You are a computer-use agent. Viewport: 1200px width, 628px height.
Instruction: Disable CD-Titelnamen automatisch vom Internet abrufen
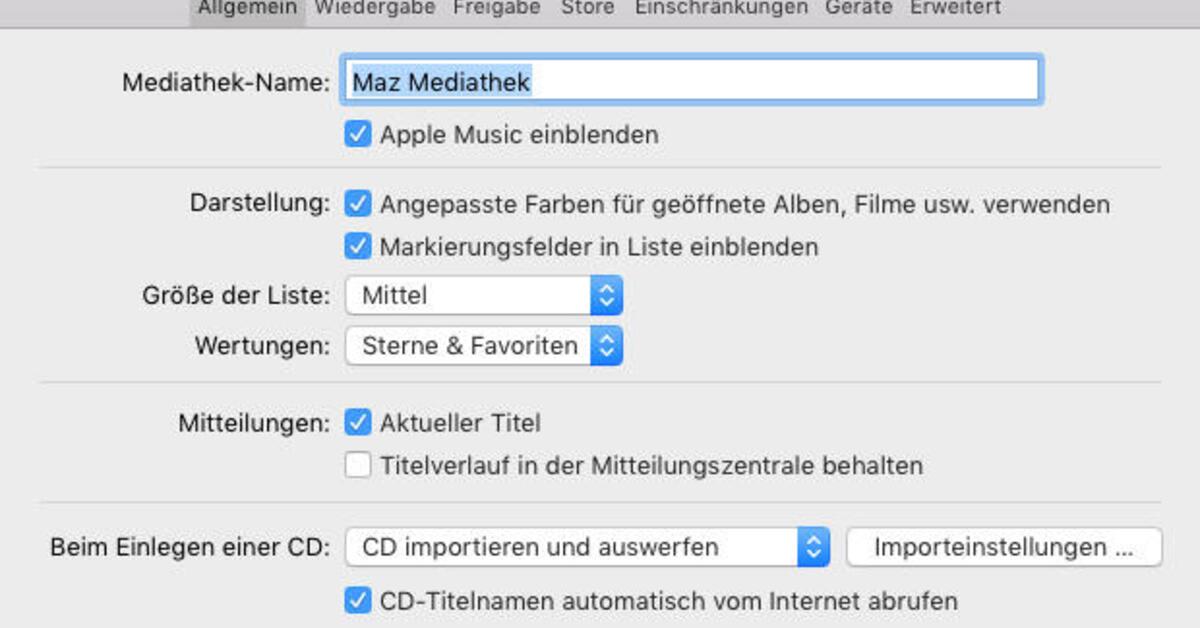tap(357, 601)
